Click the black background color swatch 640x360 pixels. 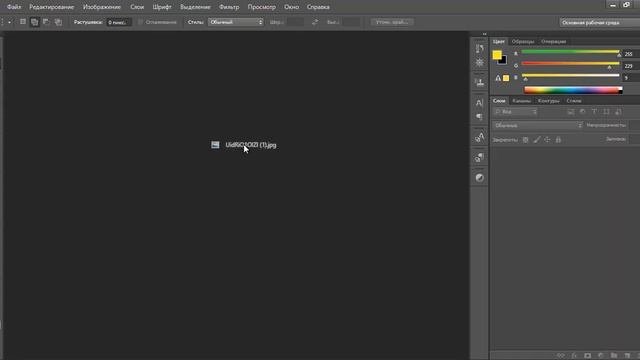504,61
